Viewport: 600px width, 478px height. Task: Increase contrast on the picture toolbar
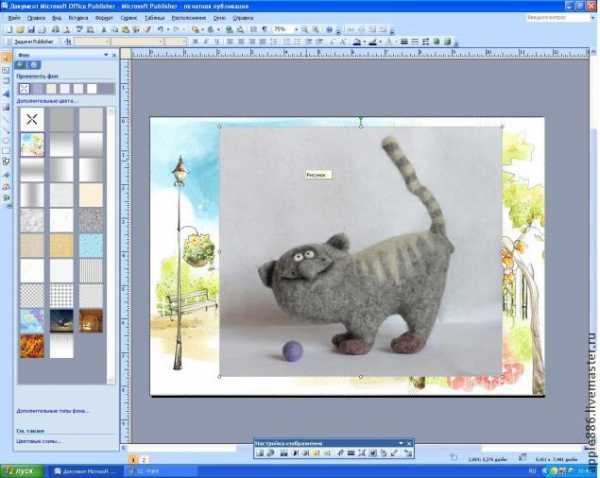(295, 453)
